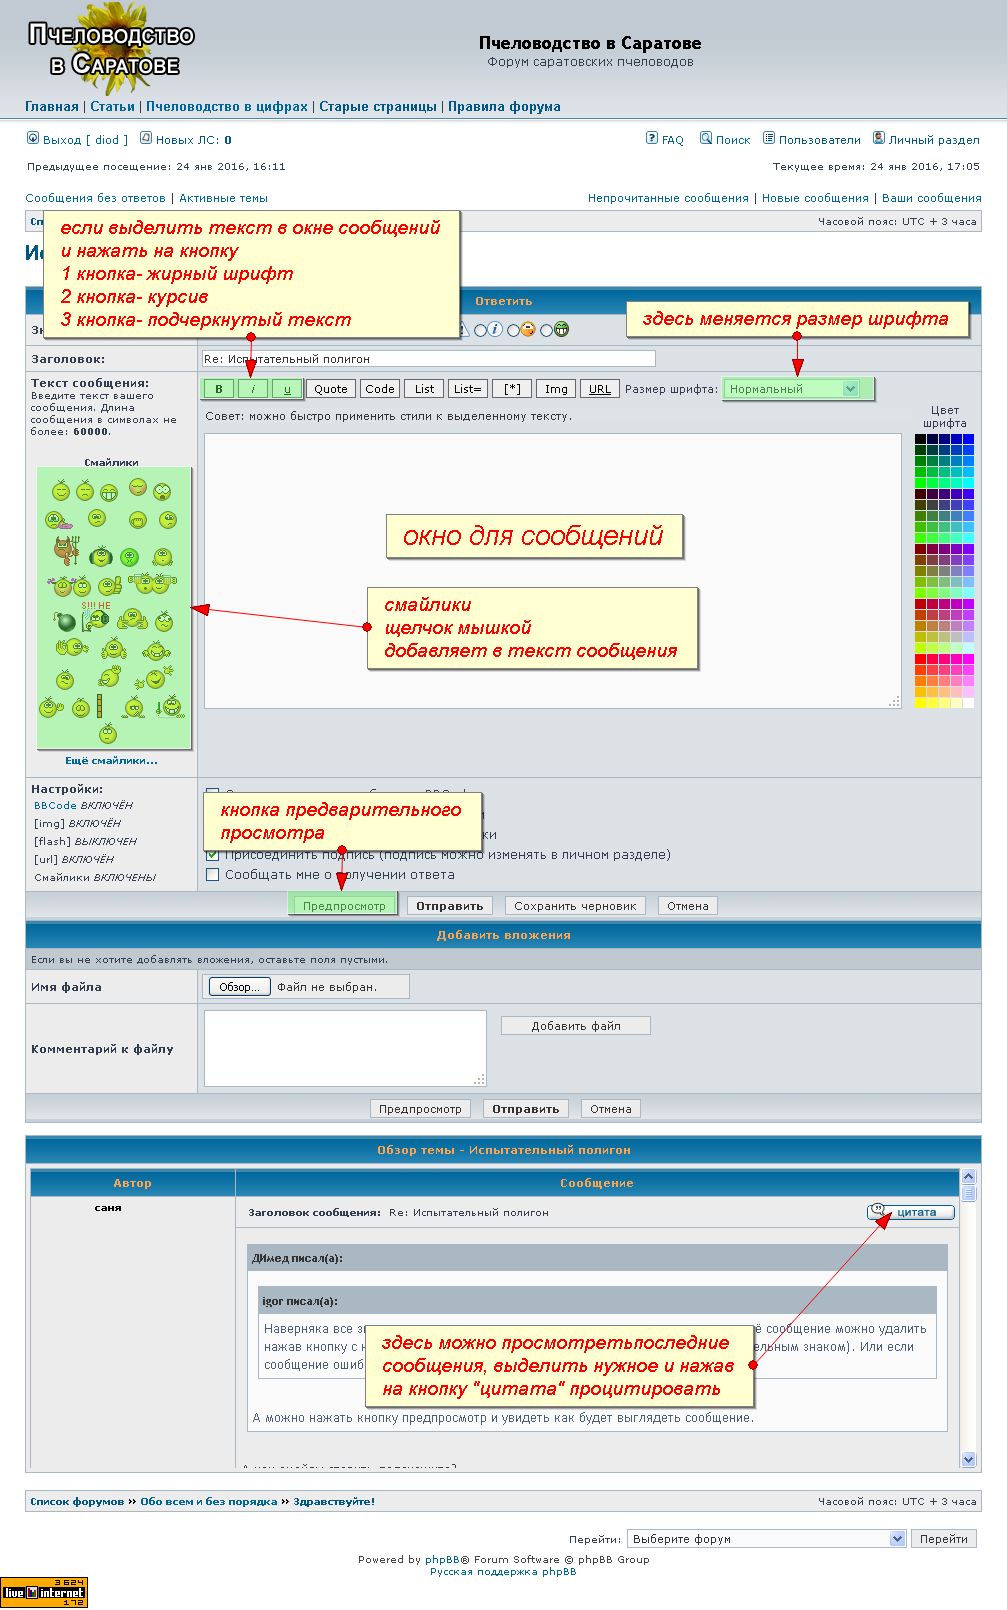Viewport: 1007px width, 1610px height.
Task: Click the Bold (B) formatting button
Action: tap(218, 389)
